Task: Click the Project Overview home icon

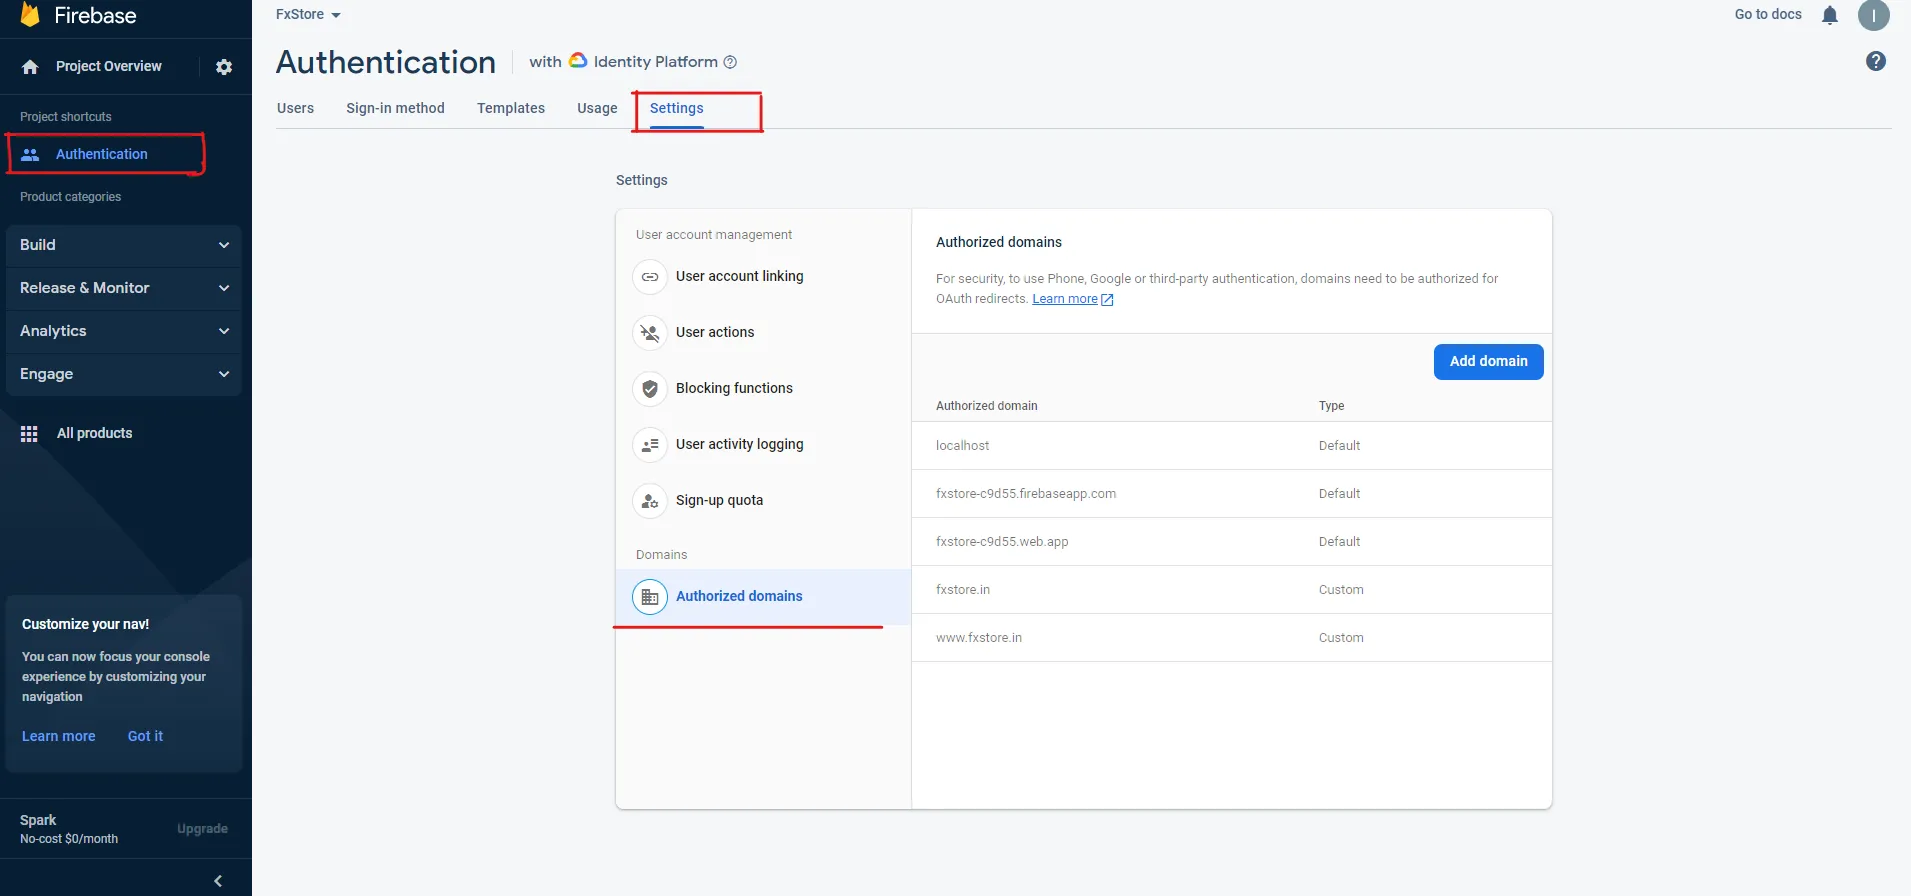Action: pyautogui.click(x=30, y=67)
